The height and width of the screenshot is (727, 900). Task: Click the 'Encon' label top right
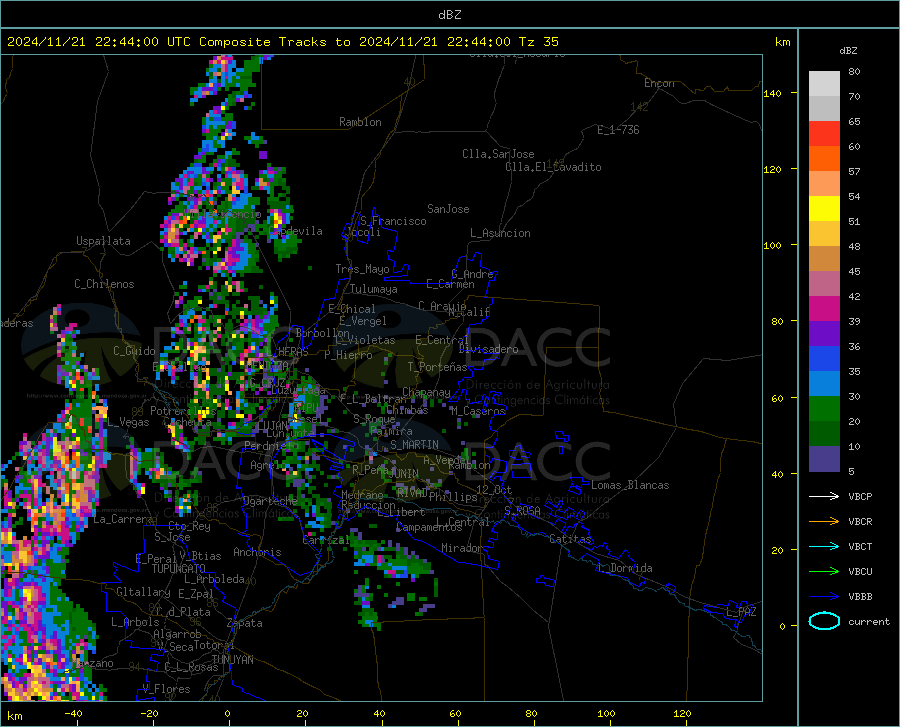pyautogui.click(x=659, y=83)
